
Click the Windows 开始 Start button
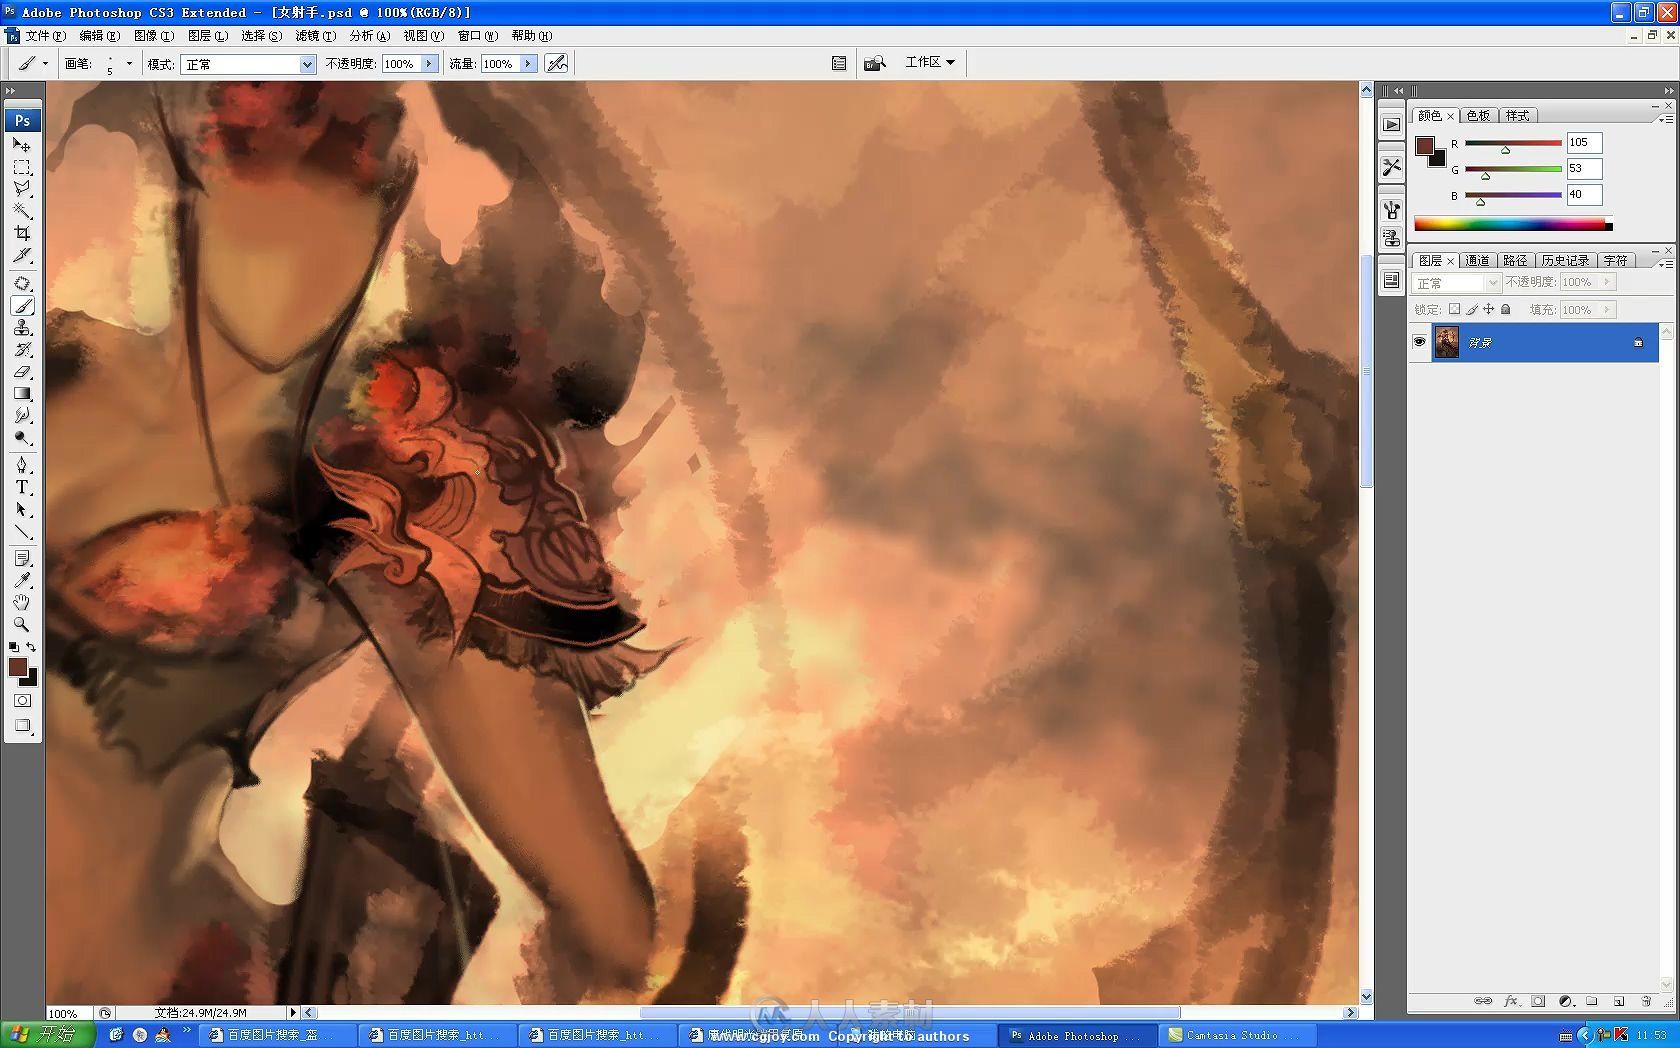coord(47,1035)
